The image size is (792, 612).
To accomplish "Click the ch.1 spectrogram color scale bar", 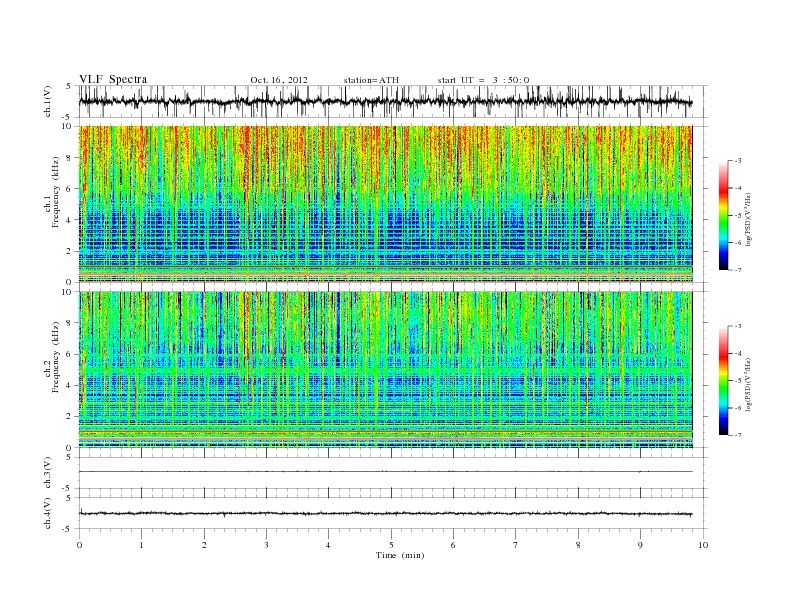I will click(x=723, y=215).
